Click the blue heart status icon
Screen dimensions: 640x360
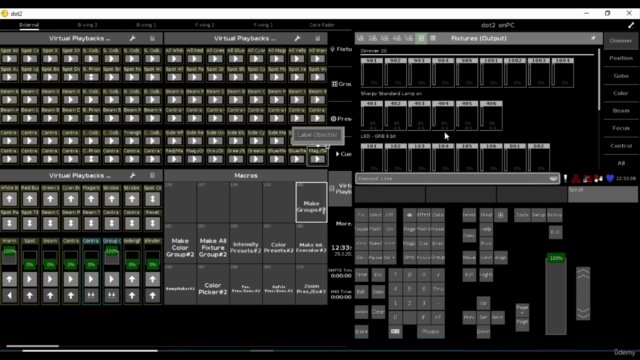tap(610, 178)
